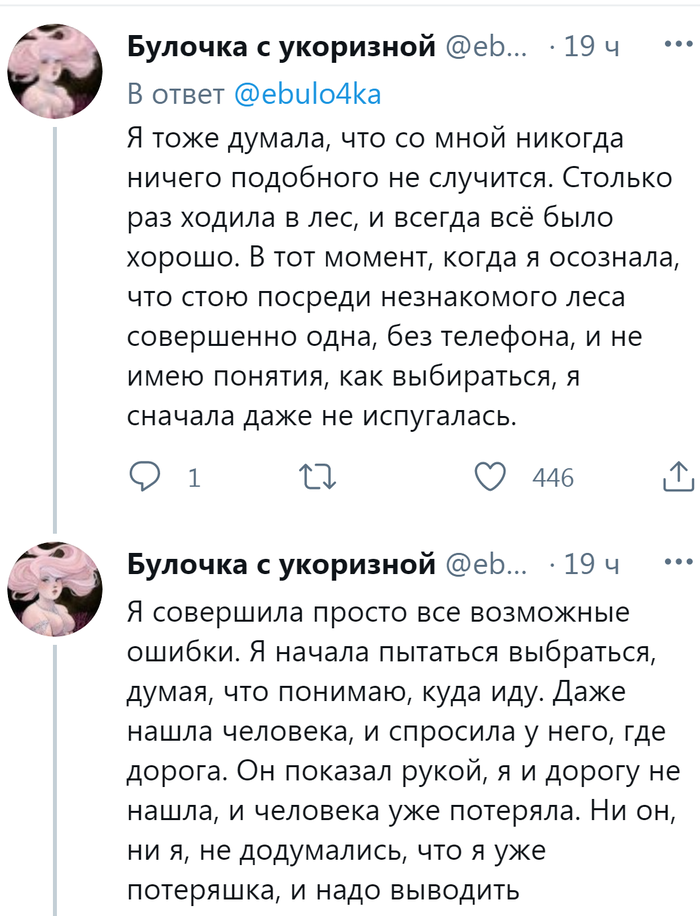Screen dimensions: 700x916
Task: Open the tweet starting 'Я тоже думала'
Action: point(400,272)
